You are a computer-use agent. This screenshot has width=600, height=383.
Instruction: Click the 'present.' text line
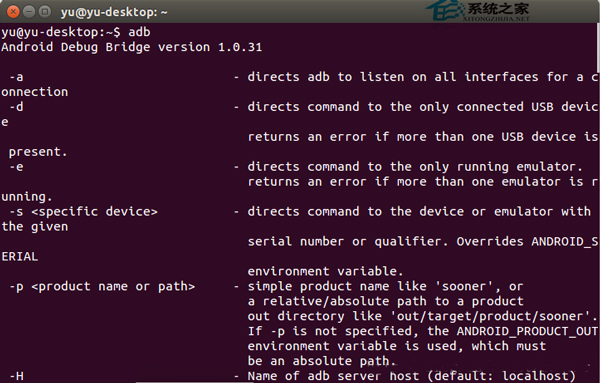click(x=38, y=152)
